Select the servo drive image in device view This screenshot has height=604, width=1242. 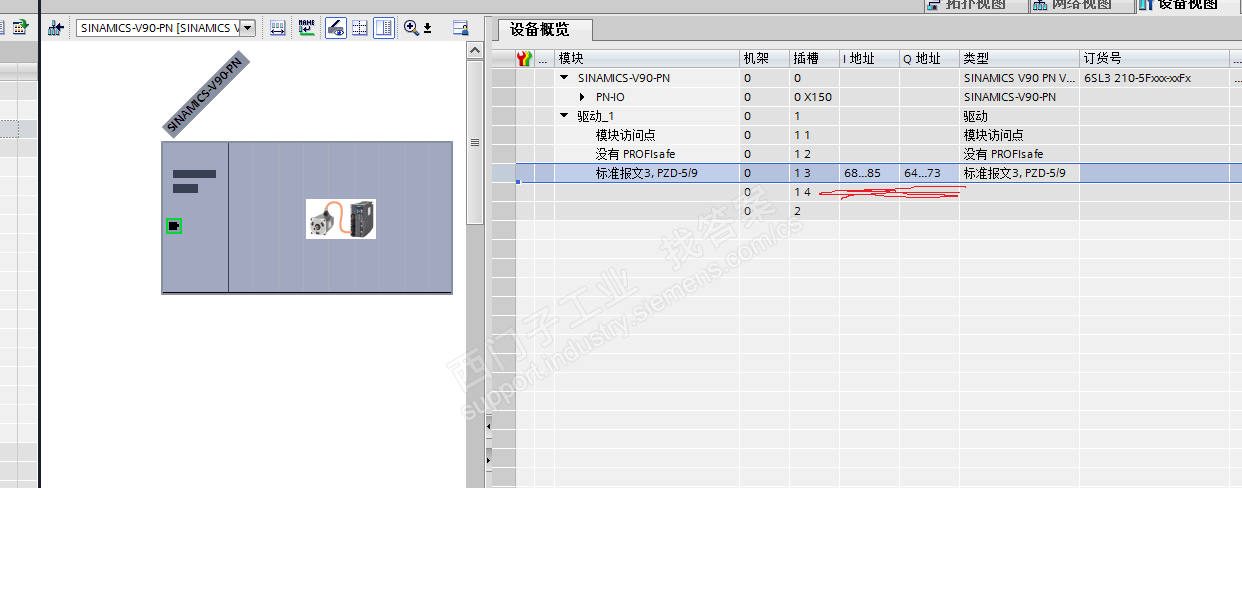[341, 219]
